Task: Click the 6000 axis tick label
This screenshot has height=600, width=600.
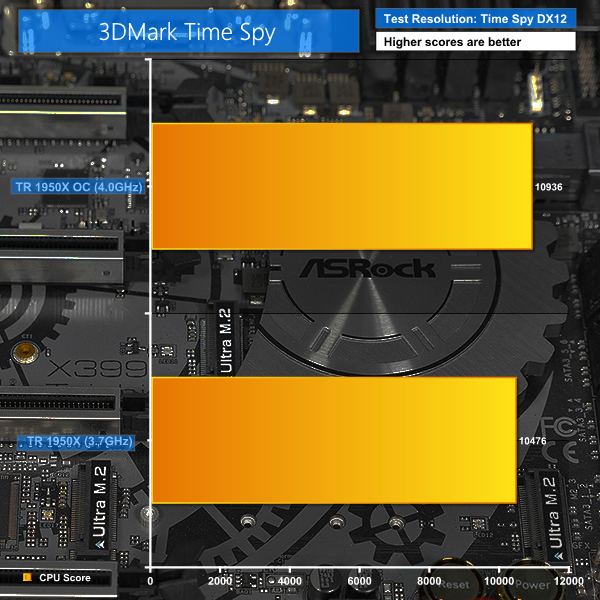Action: tap(359, 581)
